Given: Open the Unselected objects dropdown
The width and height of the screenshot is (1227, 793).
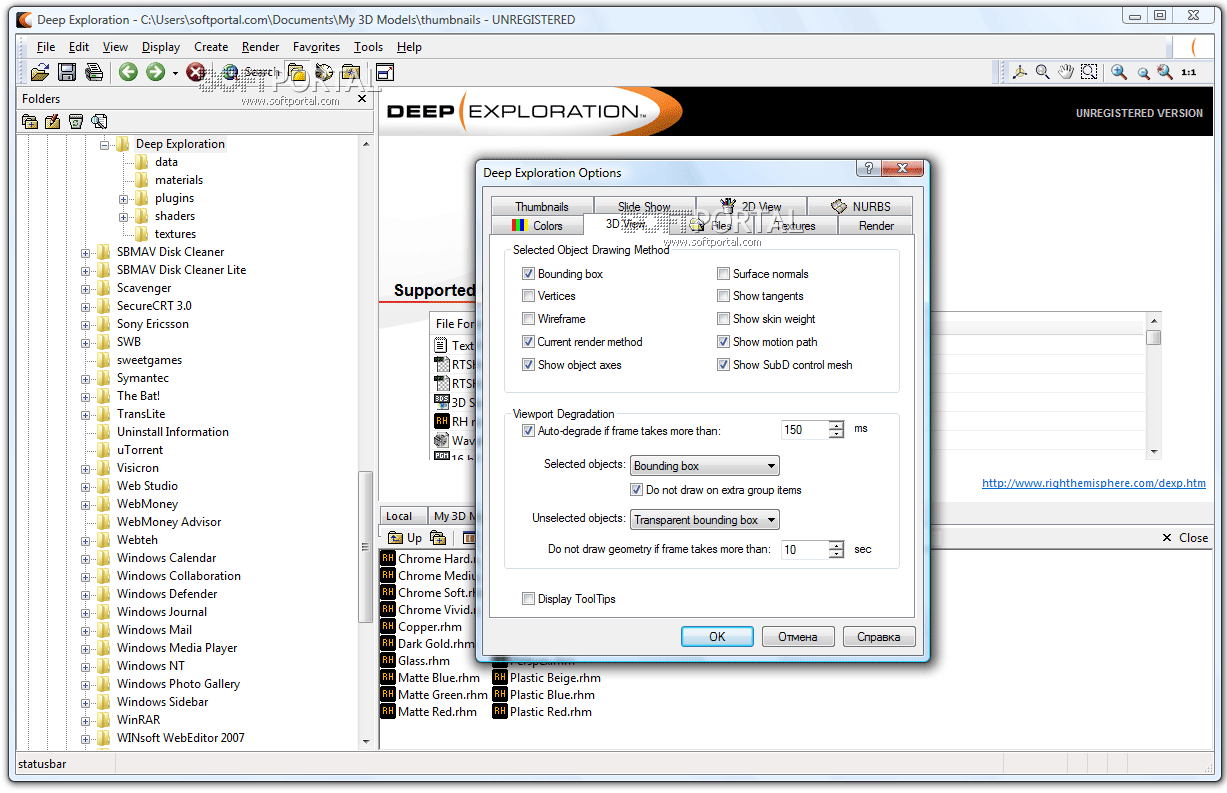Looking at the screenshot, I should click(x=705, y=520).
